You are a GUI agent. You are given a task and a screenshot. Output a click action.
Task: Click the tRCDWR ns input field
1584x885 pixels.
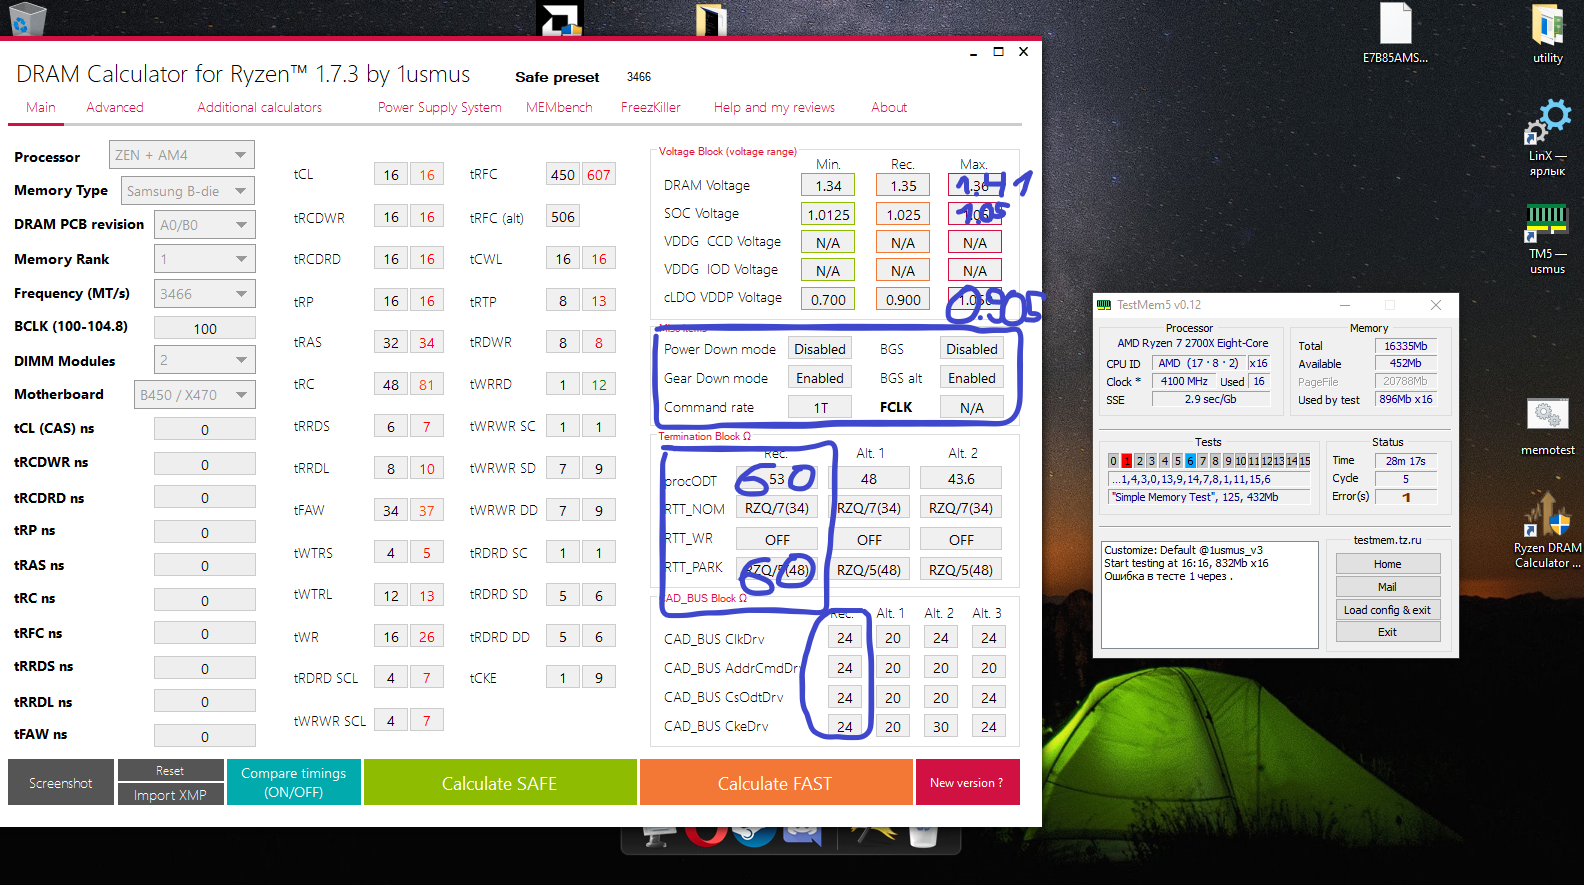point(205,464)
